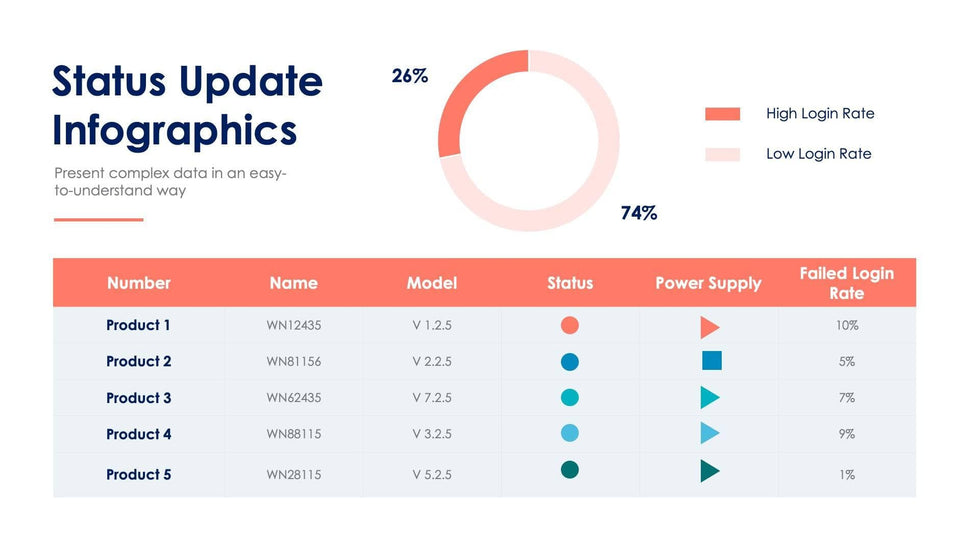Select the Product 4 light-blue power triangle
Screen dimensions: 980x551
click(709, 434)
